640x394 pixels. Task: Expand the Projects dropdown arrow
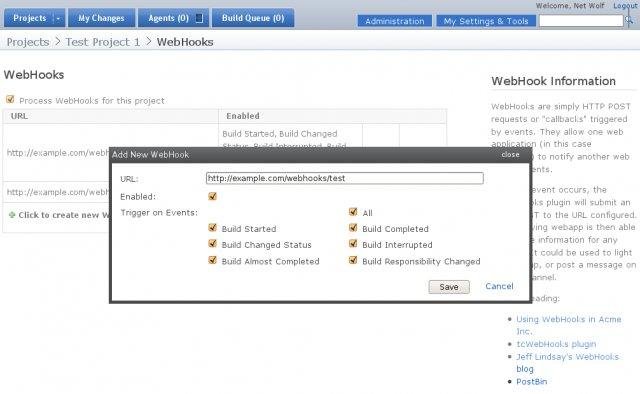[x=59, y=18]
